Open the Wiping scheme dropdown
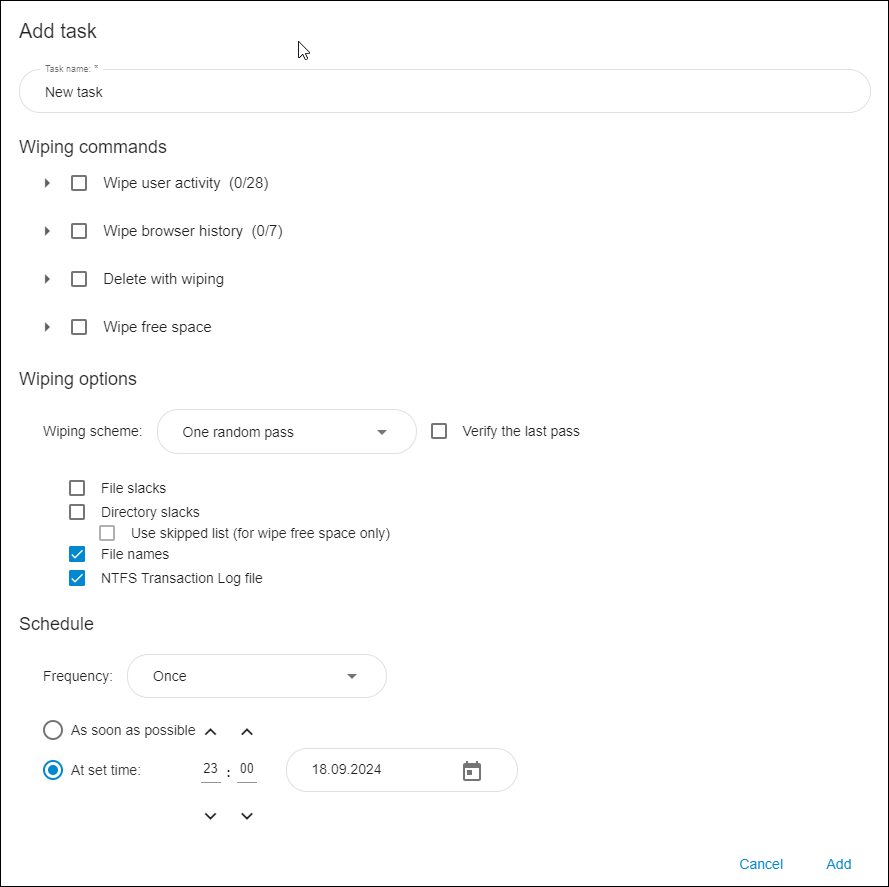Screen dimensions: 889x887 [286, 432]
